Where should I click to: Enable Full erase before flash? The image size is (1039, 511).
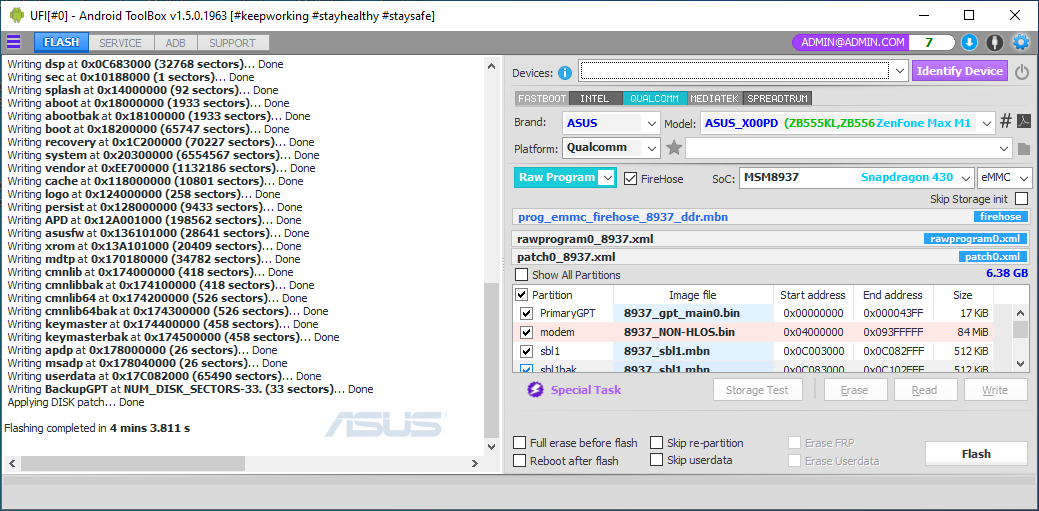tap(520, 443)
